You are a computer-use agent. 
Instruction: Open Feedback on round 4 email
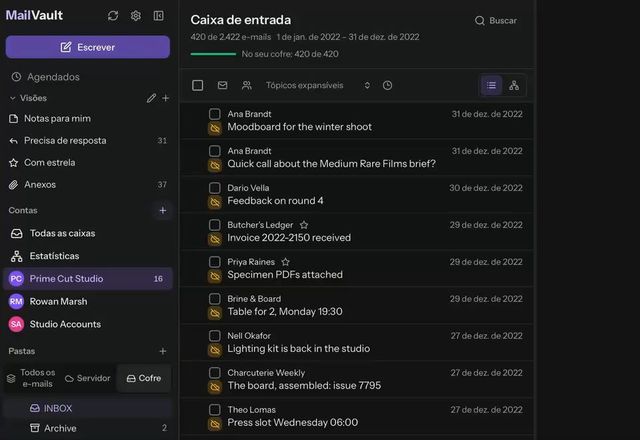[x=357, y=194]
